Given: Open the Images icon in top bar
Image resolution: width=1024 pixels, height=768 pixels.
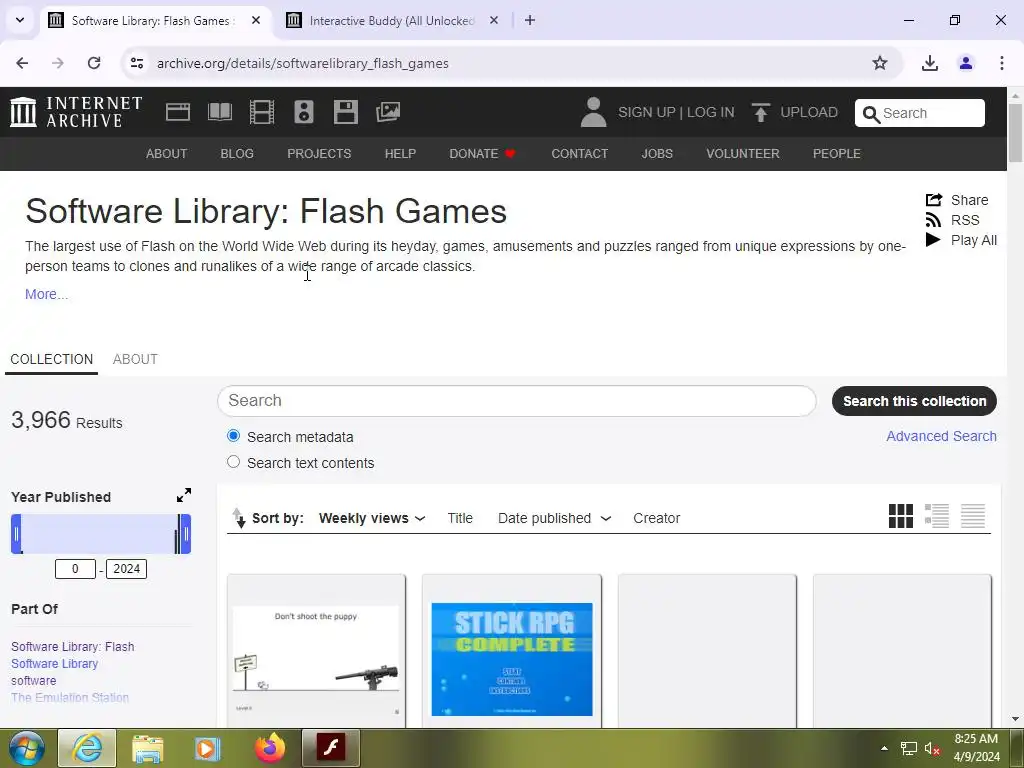Looking at the screenshot, I should 388,112.
